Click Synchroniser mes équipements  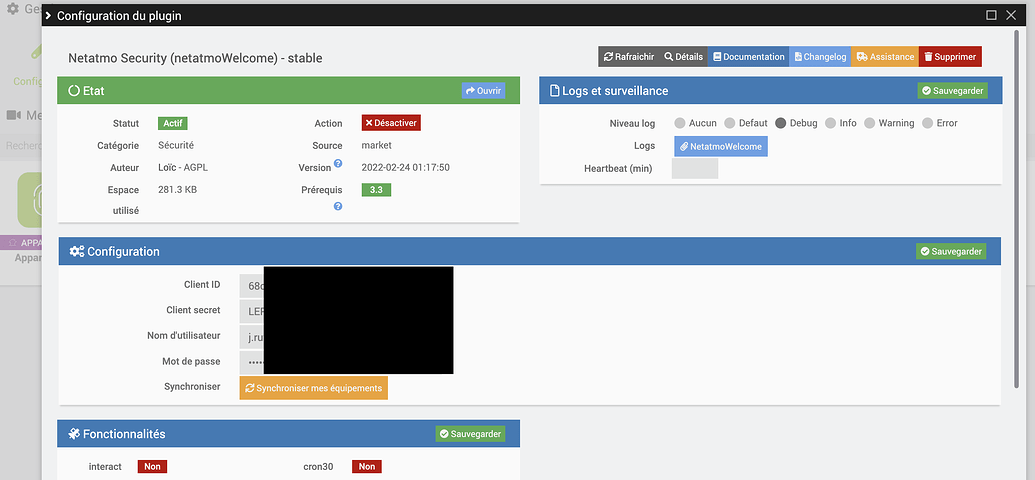[x=314, y=388]
